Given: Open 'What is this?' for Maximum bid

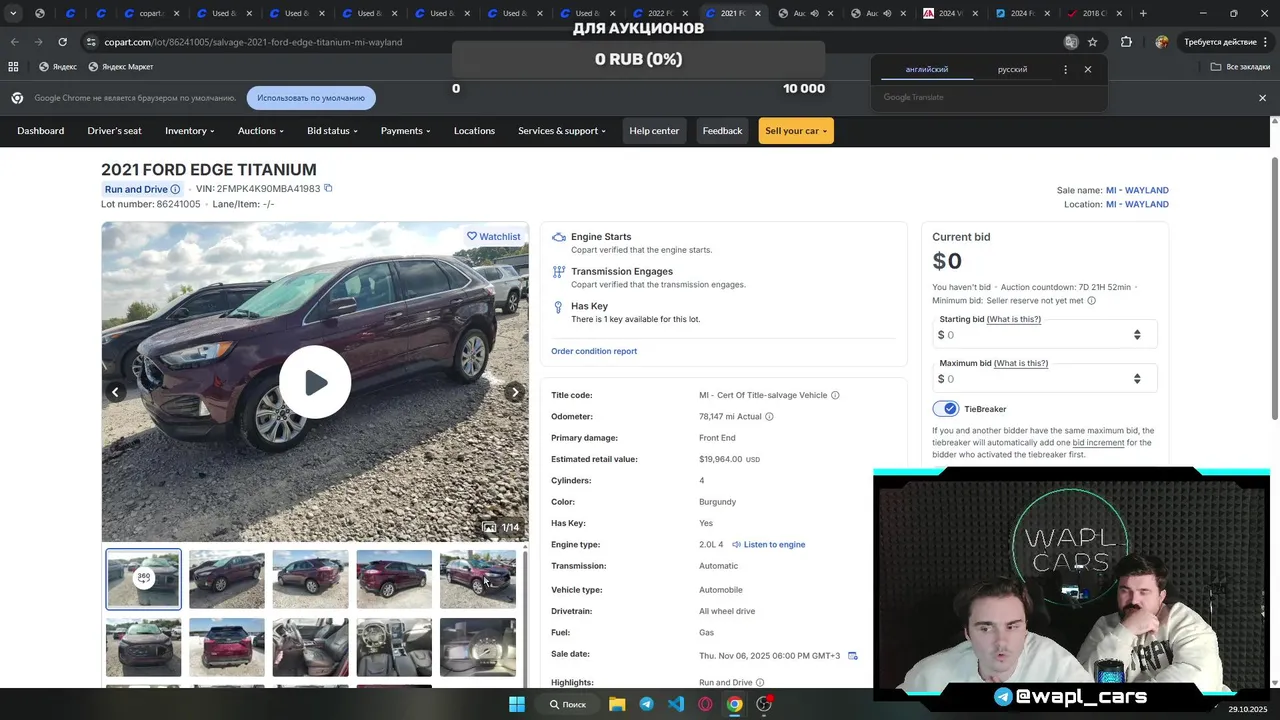Looking at the screenshot, I should 1021,363.
